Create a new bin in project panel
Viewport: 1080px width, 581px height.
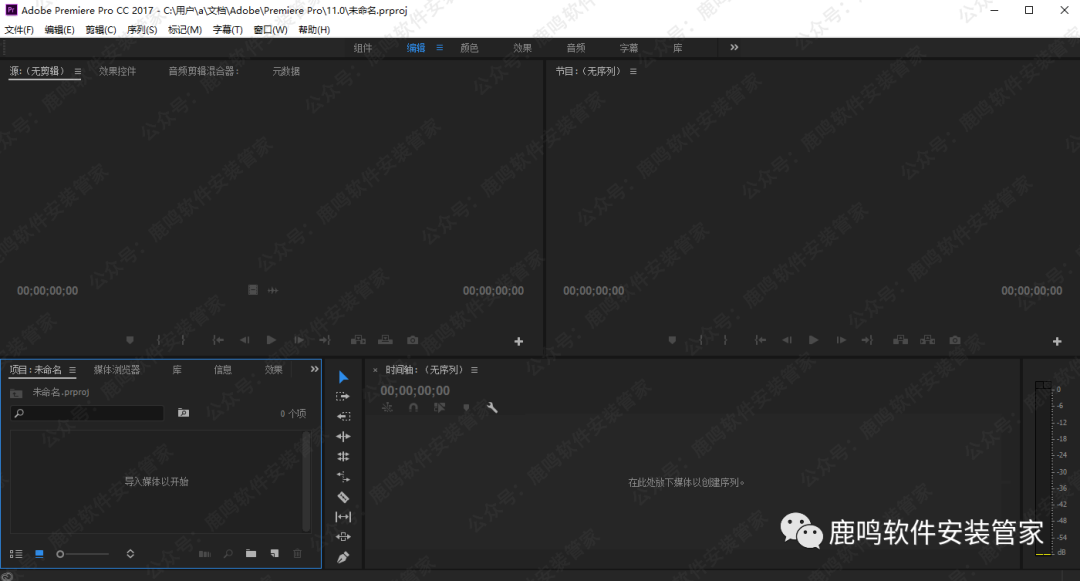pos(251,553)
